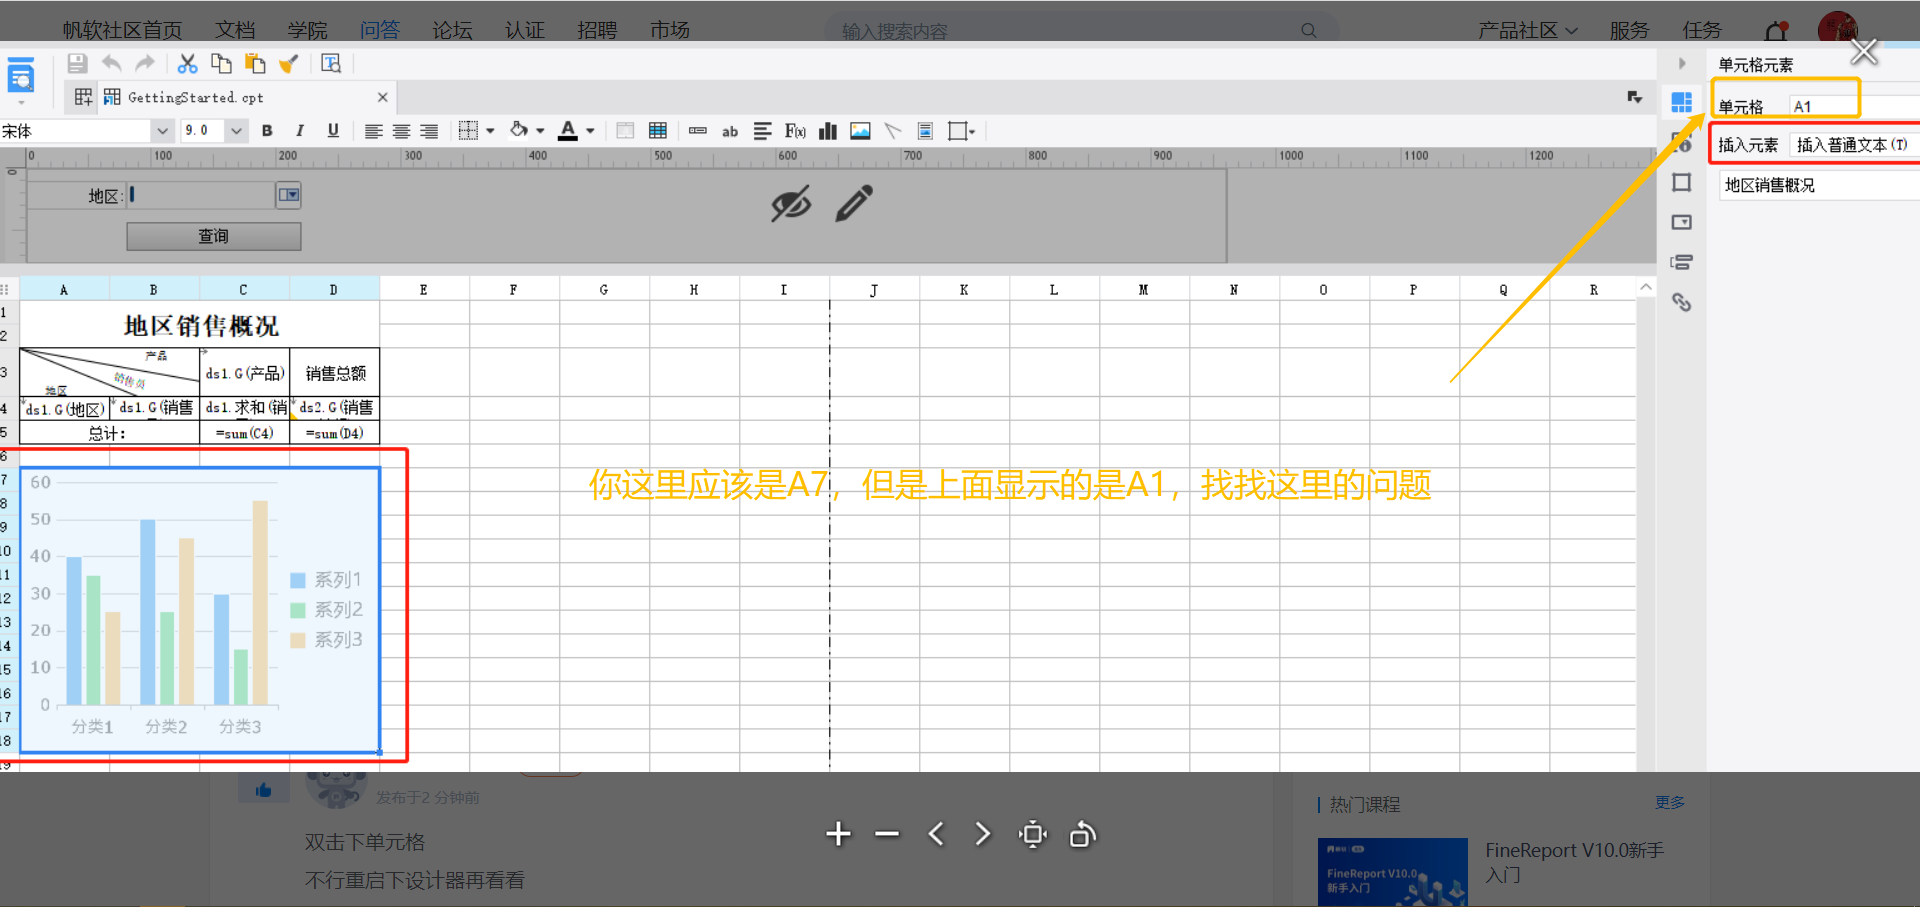
Task: Open tab list arrow near ruler
Action: (x=1634, y=97)
